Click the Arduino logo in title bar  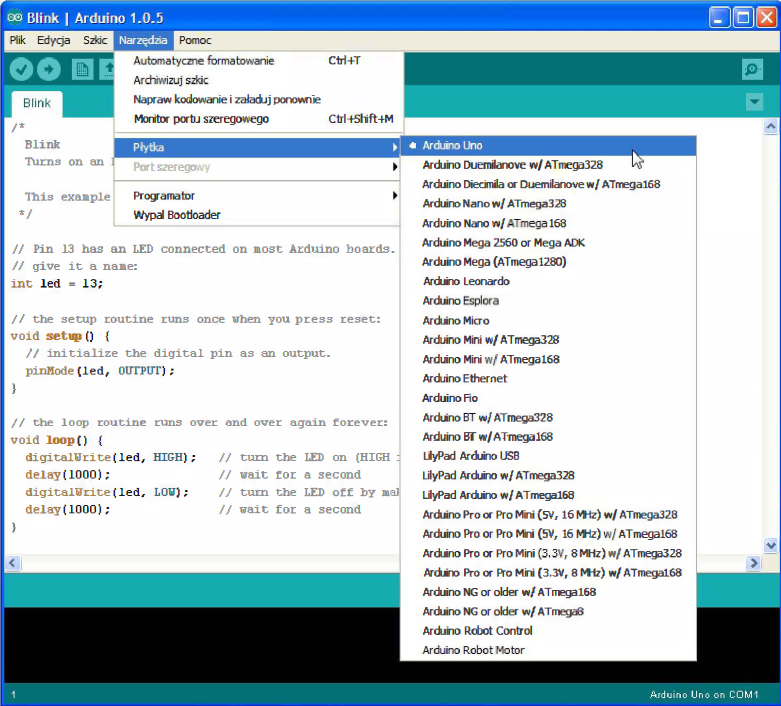[x=14, y=17]
